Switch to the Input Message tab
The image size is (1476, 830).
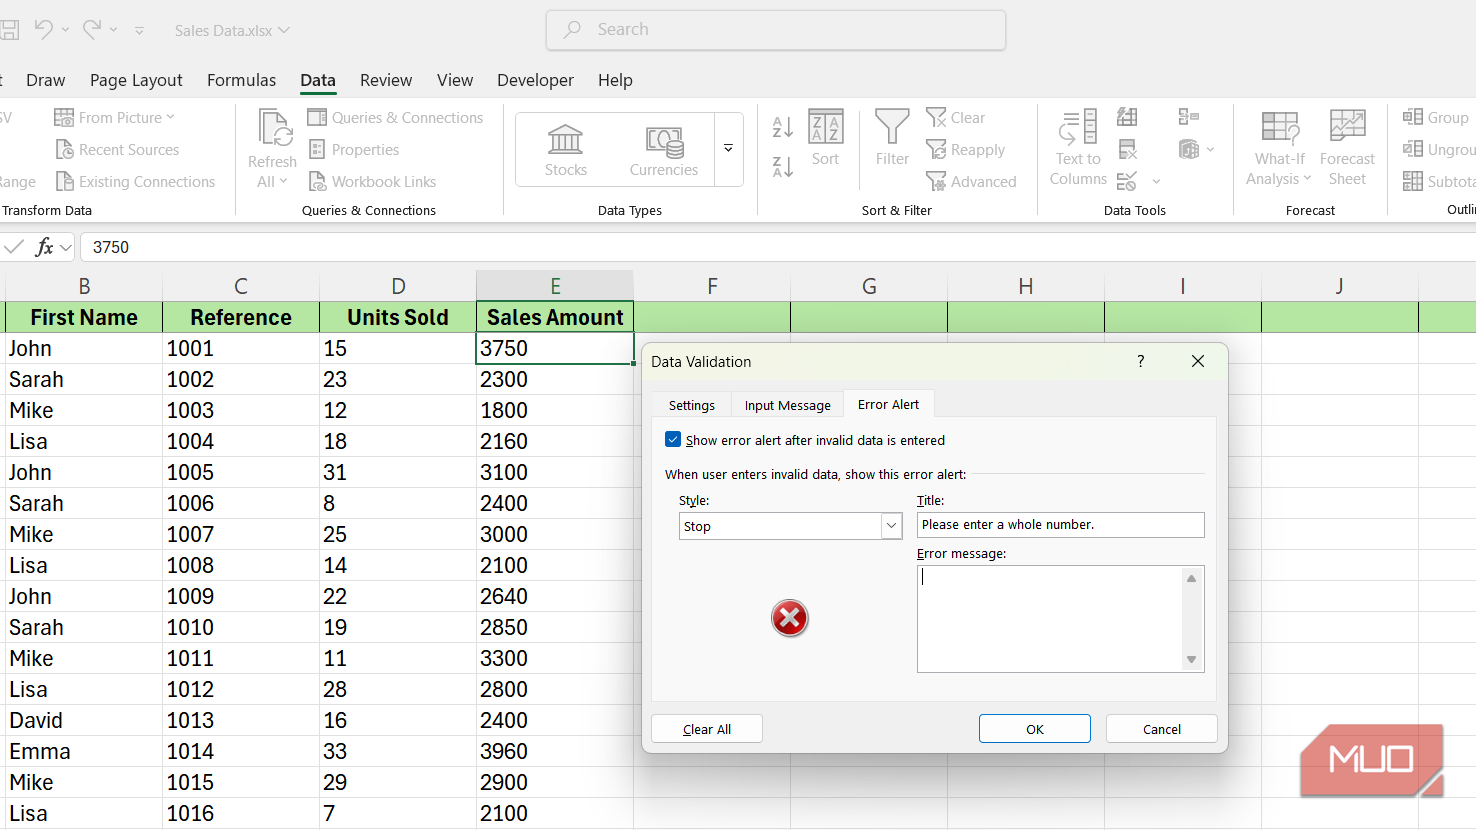coord(788,405)
